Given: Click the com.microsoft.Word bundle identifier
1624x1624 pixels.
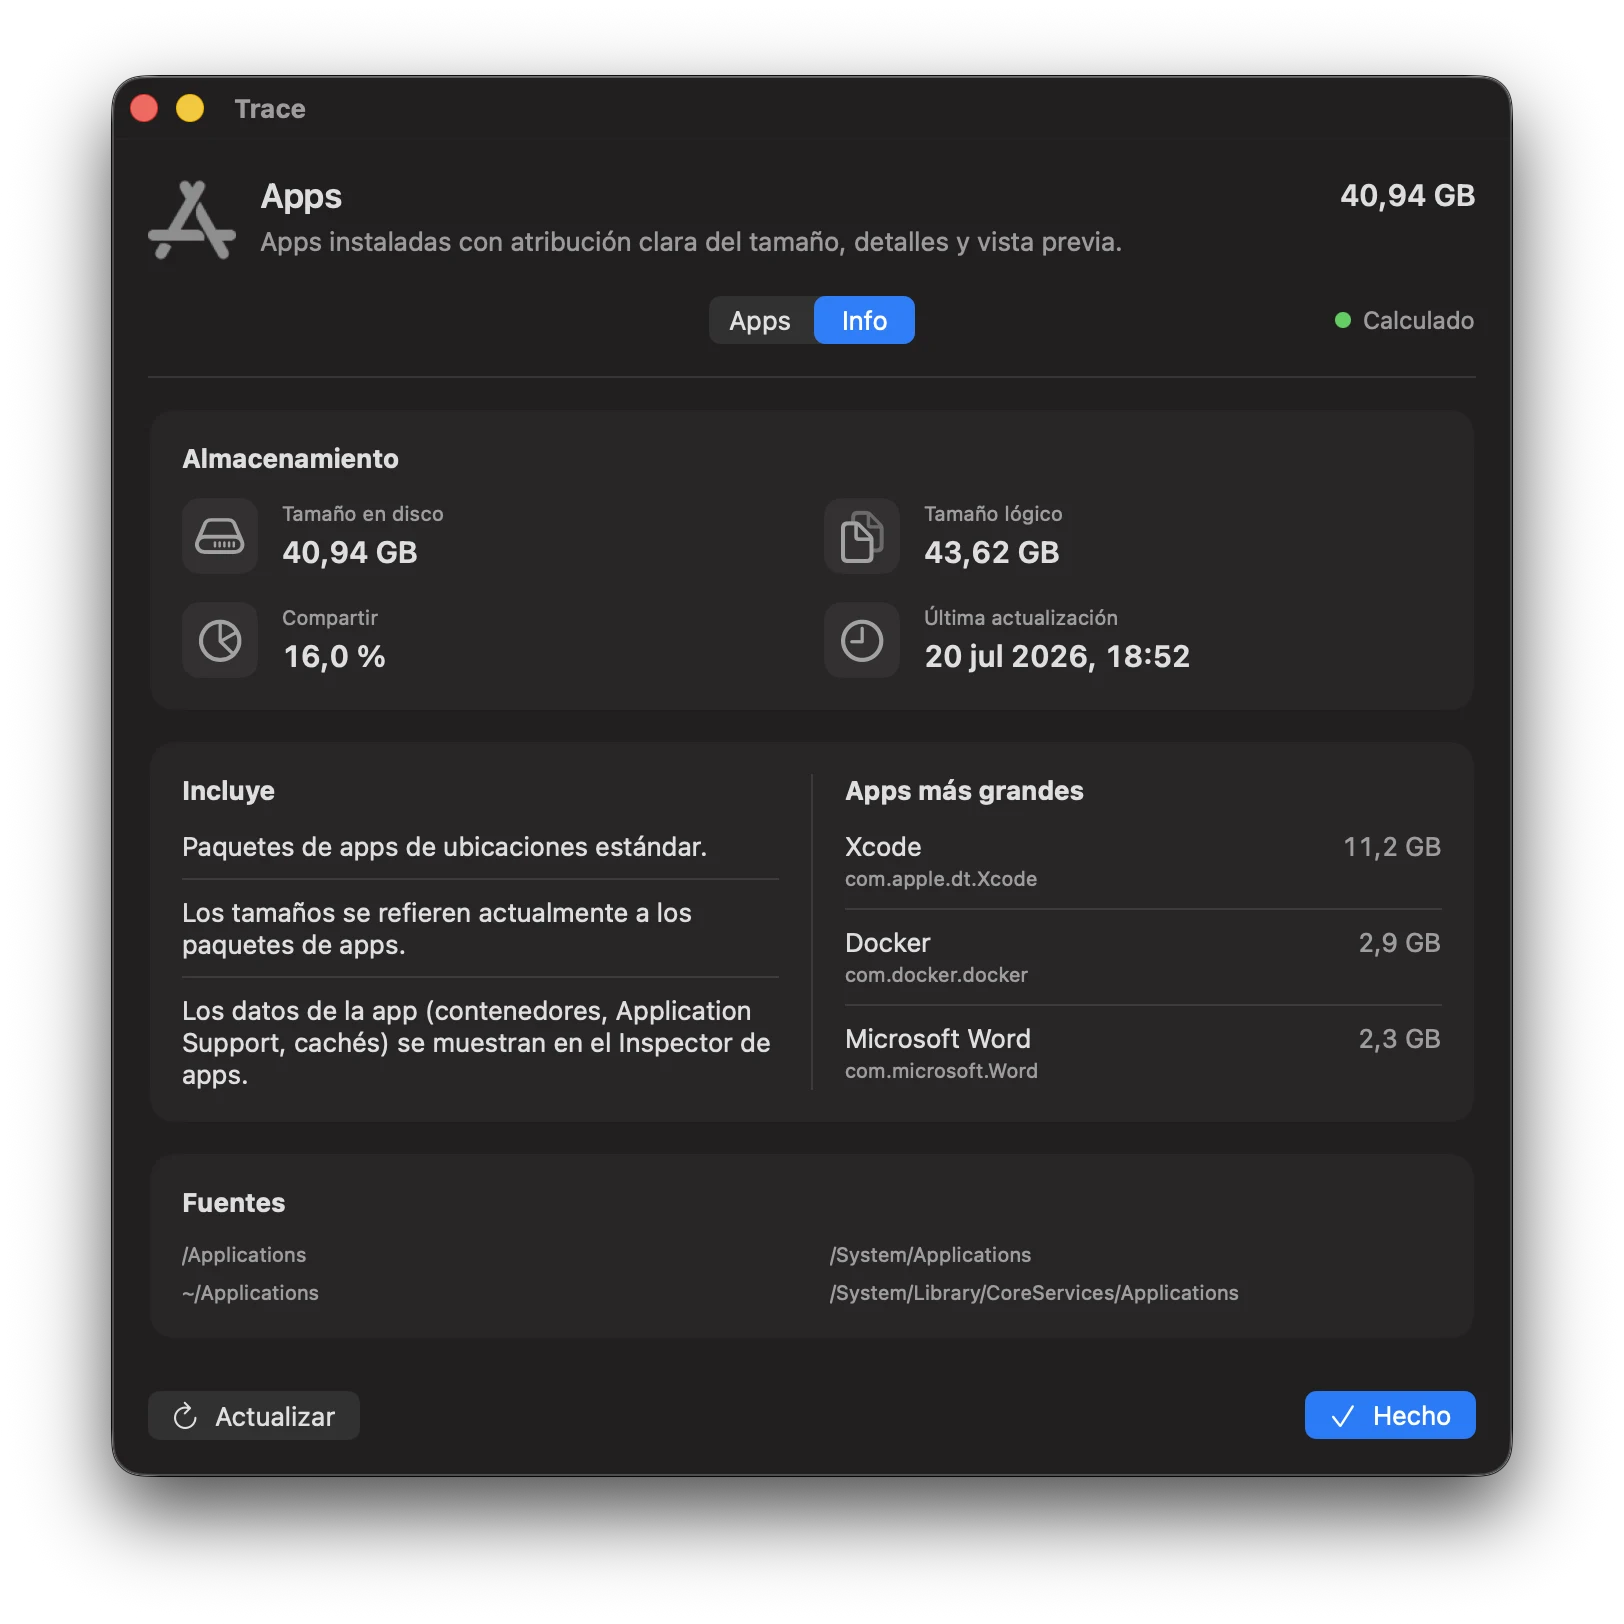Looking at the screenshot, I should (941, 1071).
